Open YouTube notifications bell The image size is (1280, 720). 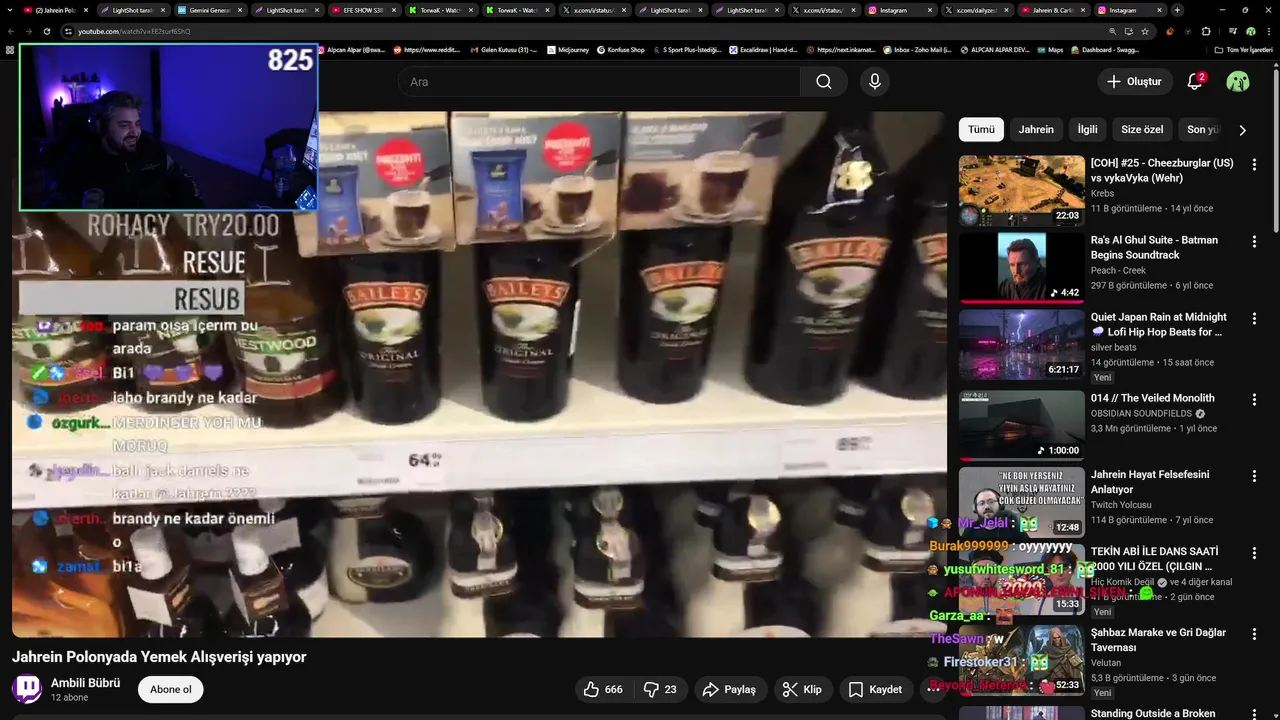1194,82
